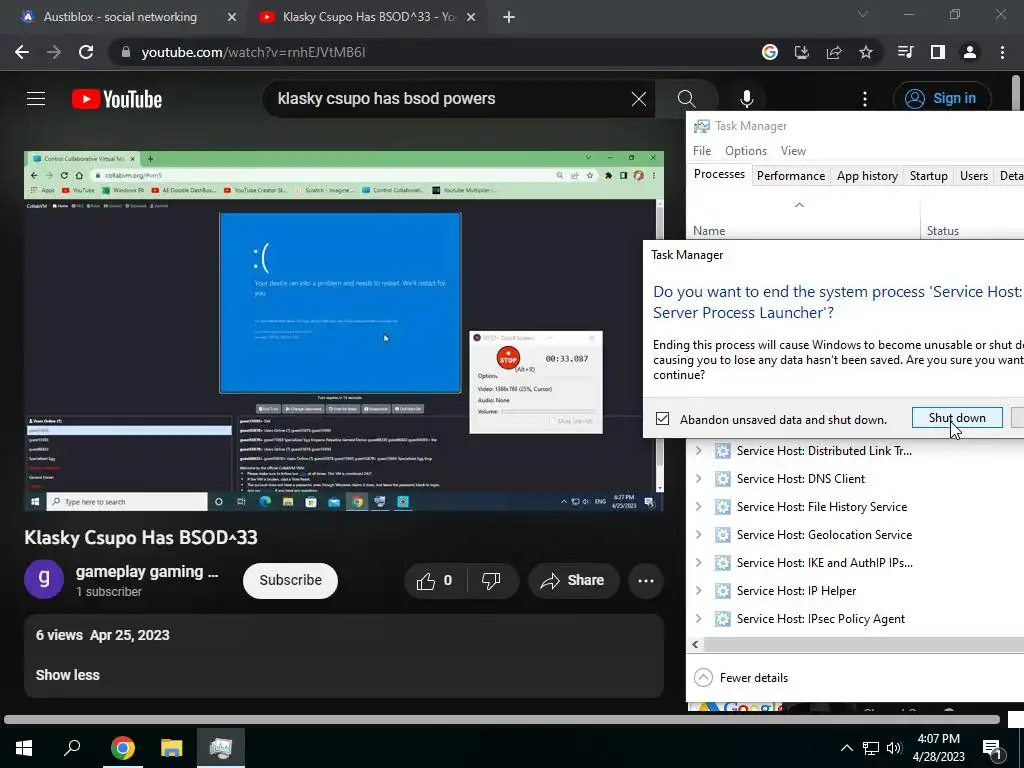Share this page via the address bar icon
This screenshot has height=768, width=1024.
pos(834,52)
